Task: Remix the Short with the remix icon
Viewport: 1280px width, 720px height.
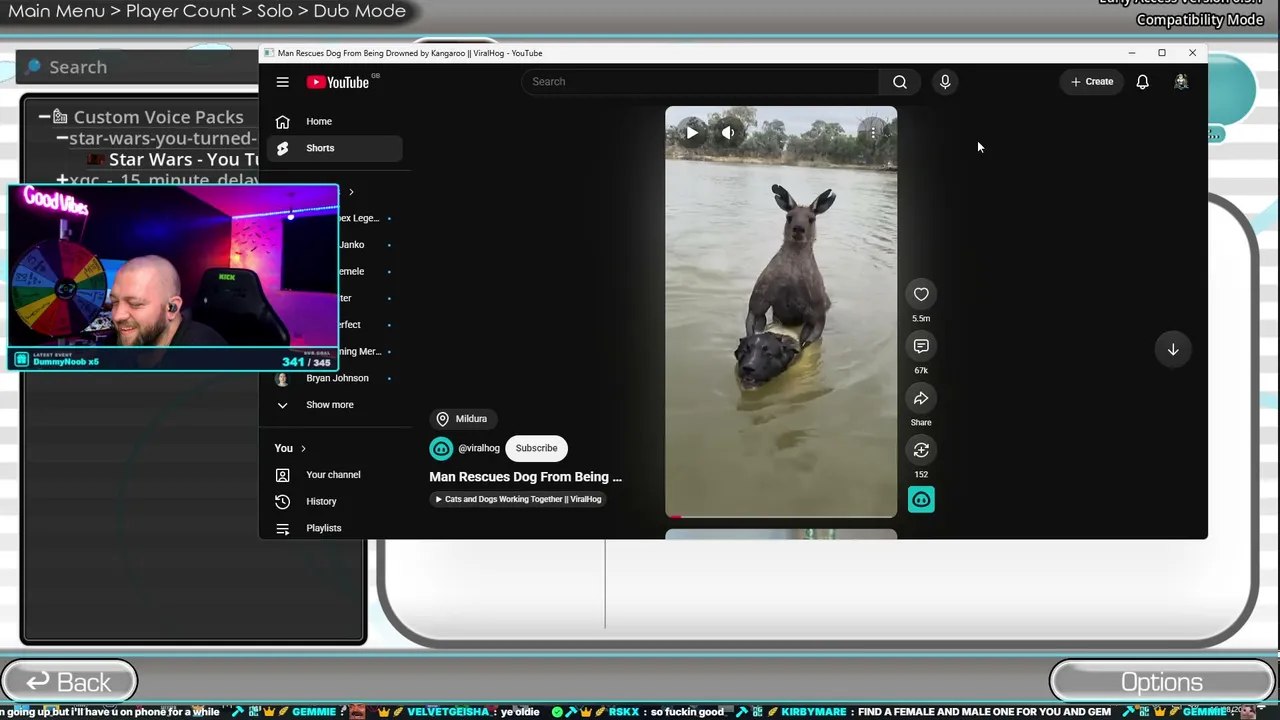Action: pos(921,450)
